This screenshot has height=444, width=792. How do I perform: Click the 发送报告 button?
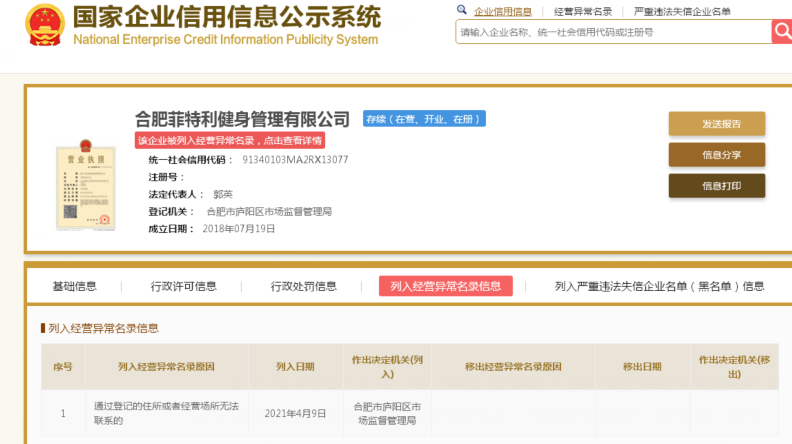pos(717,124)
